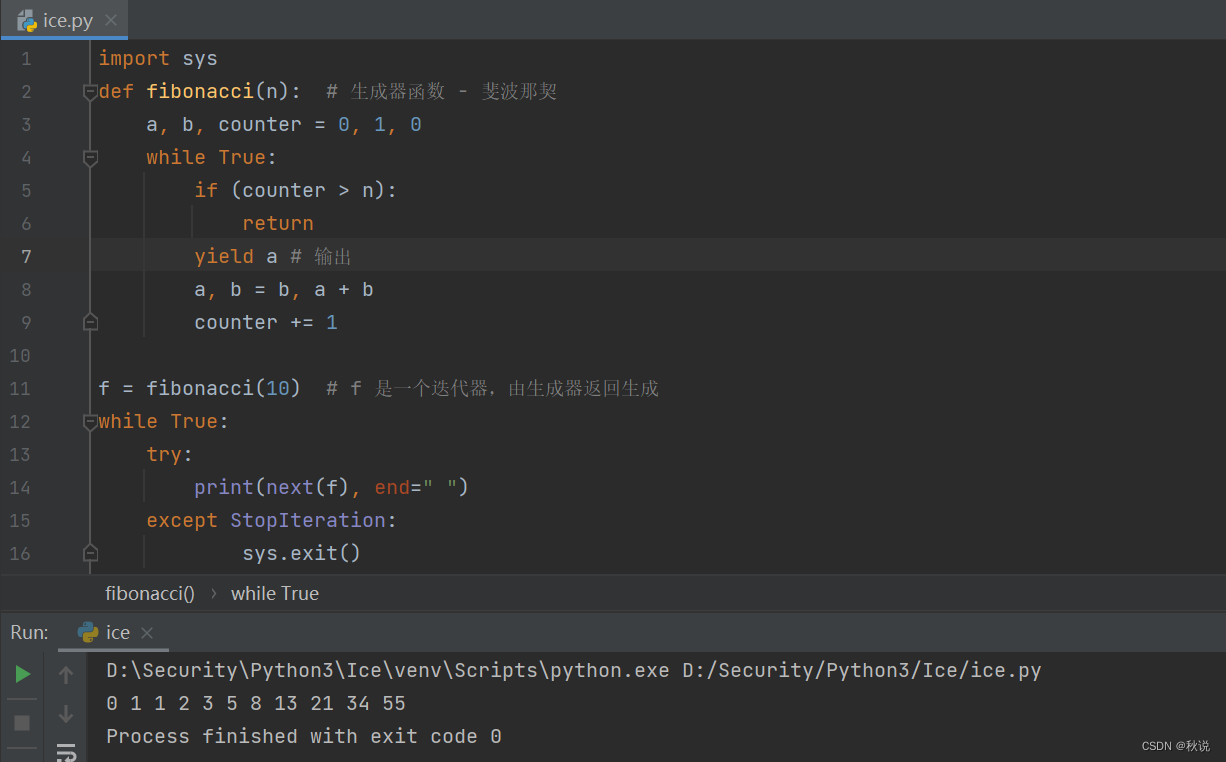Click 'print(next(f), end=" ")' line
Screen dimensions: 1226x762
[332, 488]
